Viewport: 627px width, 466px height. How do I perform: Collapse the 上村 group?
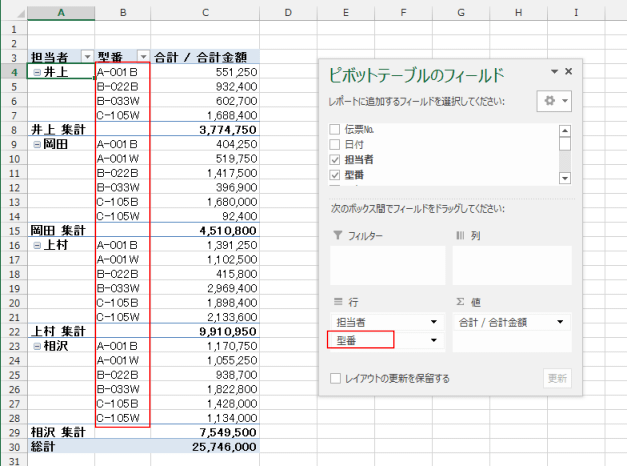tap(37, 245)
